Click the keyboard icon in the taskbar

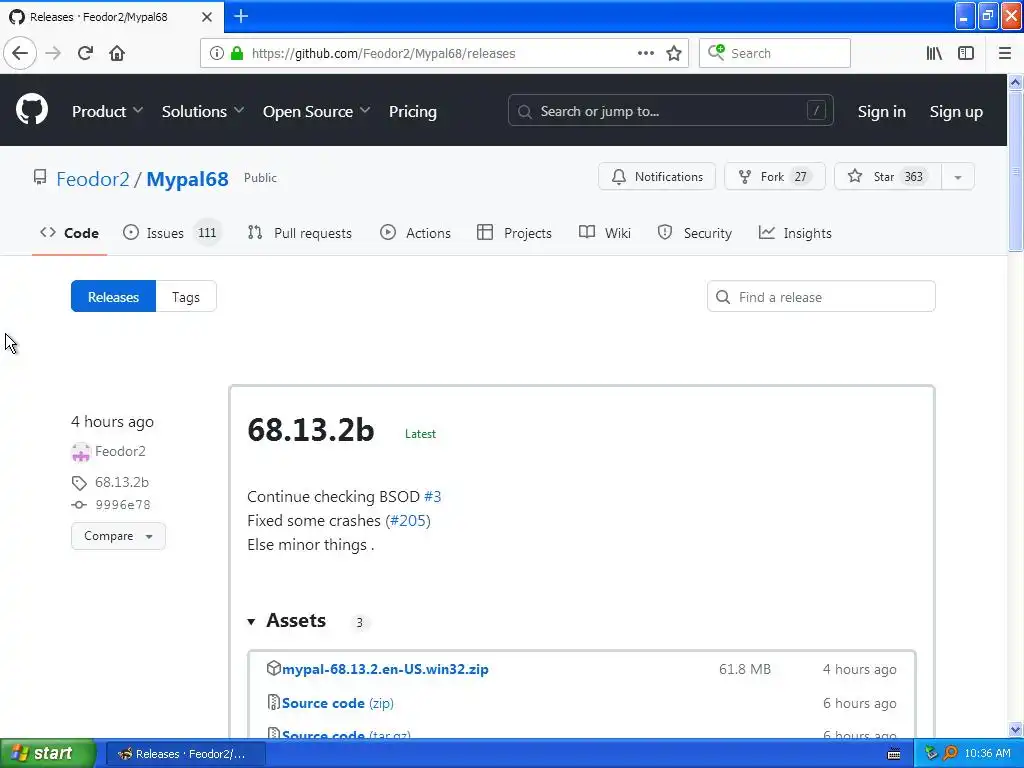pyautogui.click(x=894, y=754)
